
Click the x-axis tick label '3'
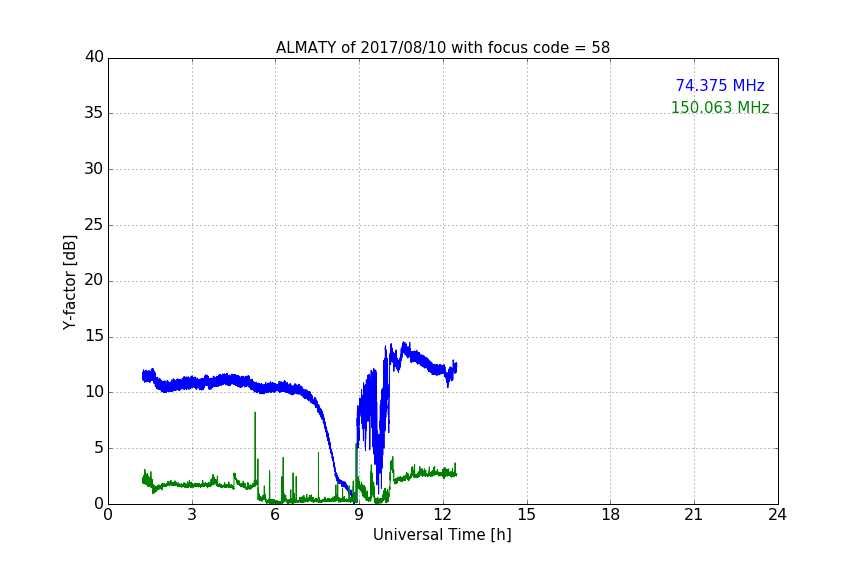tap(192, 515)
